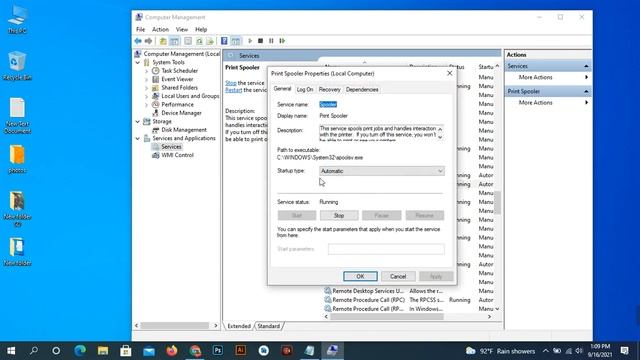
Task: Close the Print Spooler Properties dialog
Action: pyautogui.click(x=449, y=73)
